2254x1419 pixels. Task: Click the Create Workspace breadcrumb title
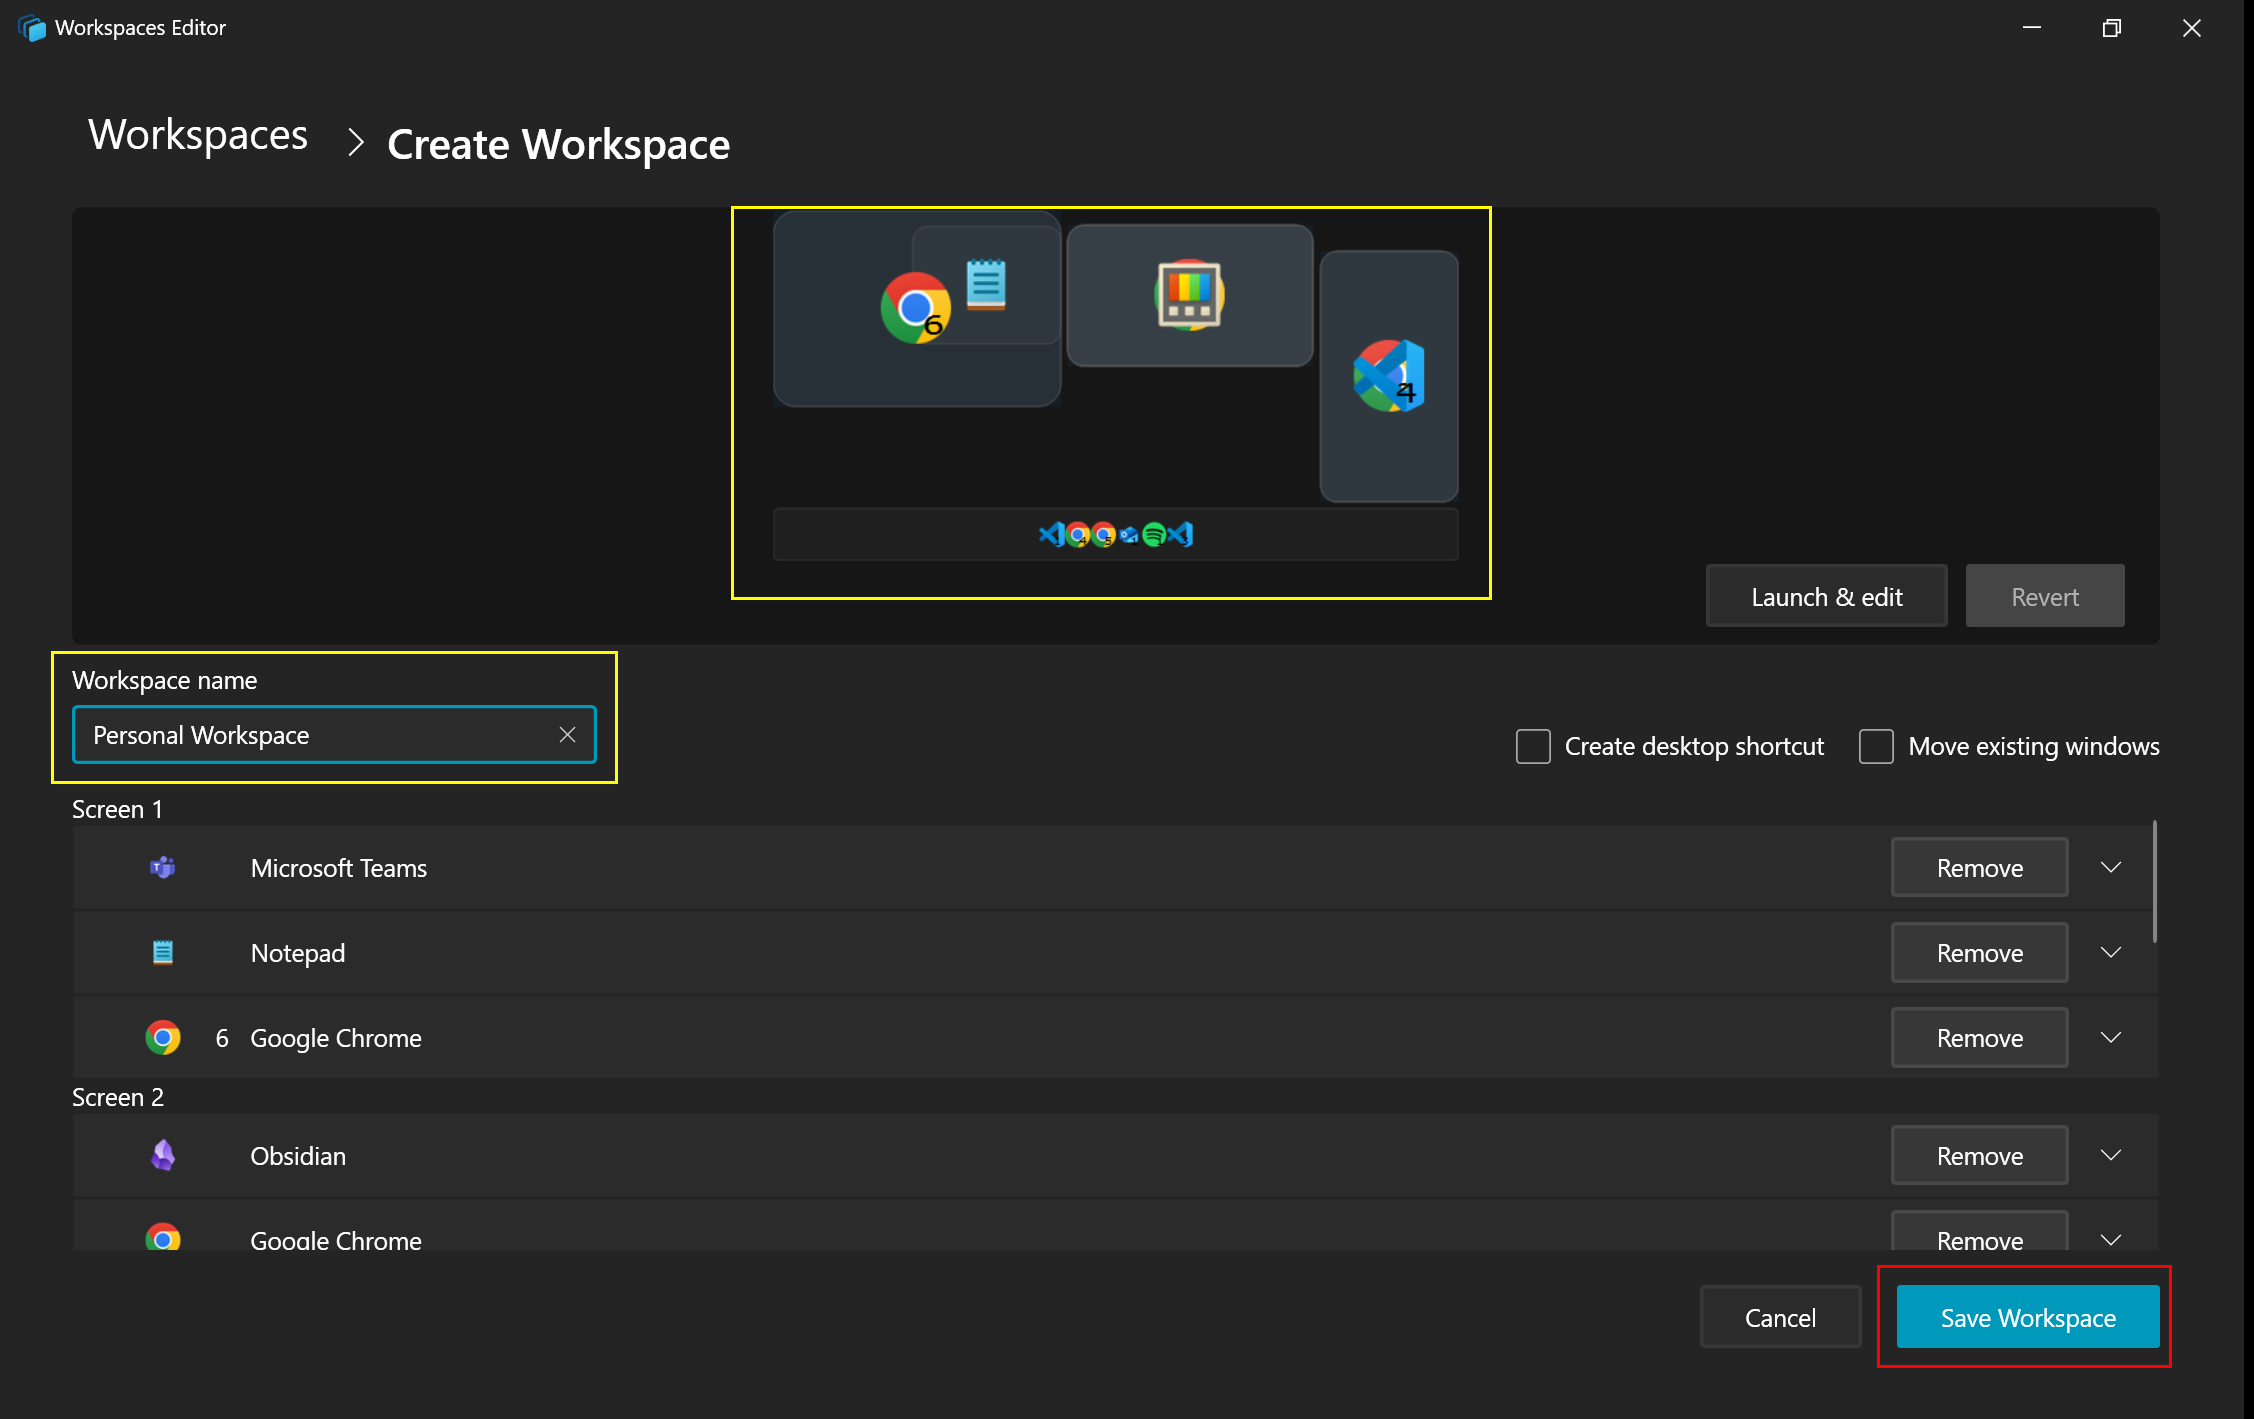558,145
